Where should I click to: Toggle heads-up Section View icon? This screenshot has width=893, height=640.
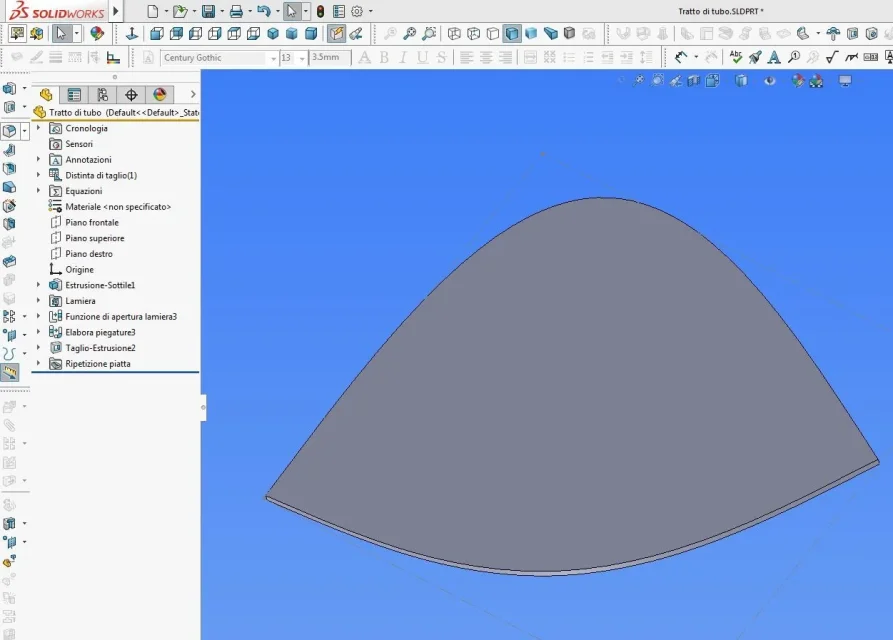click(x=694, y=81)
